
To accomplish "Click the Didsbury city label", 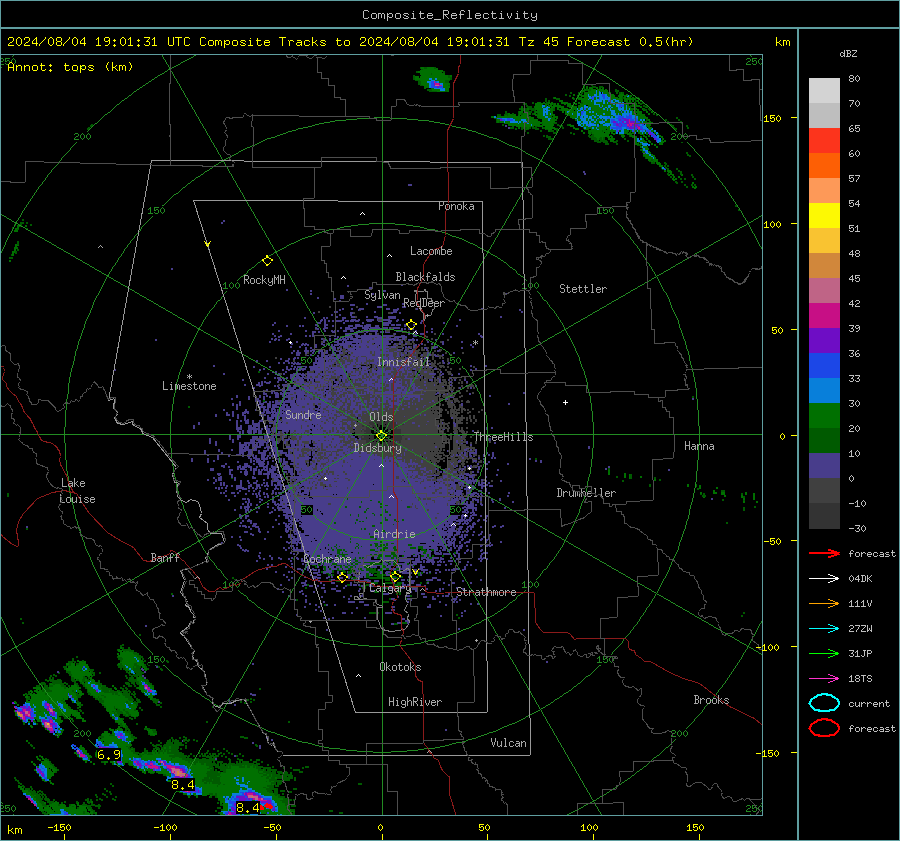I will click(x=377, y=448).
